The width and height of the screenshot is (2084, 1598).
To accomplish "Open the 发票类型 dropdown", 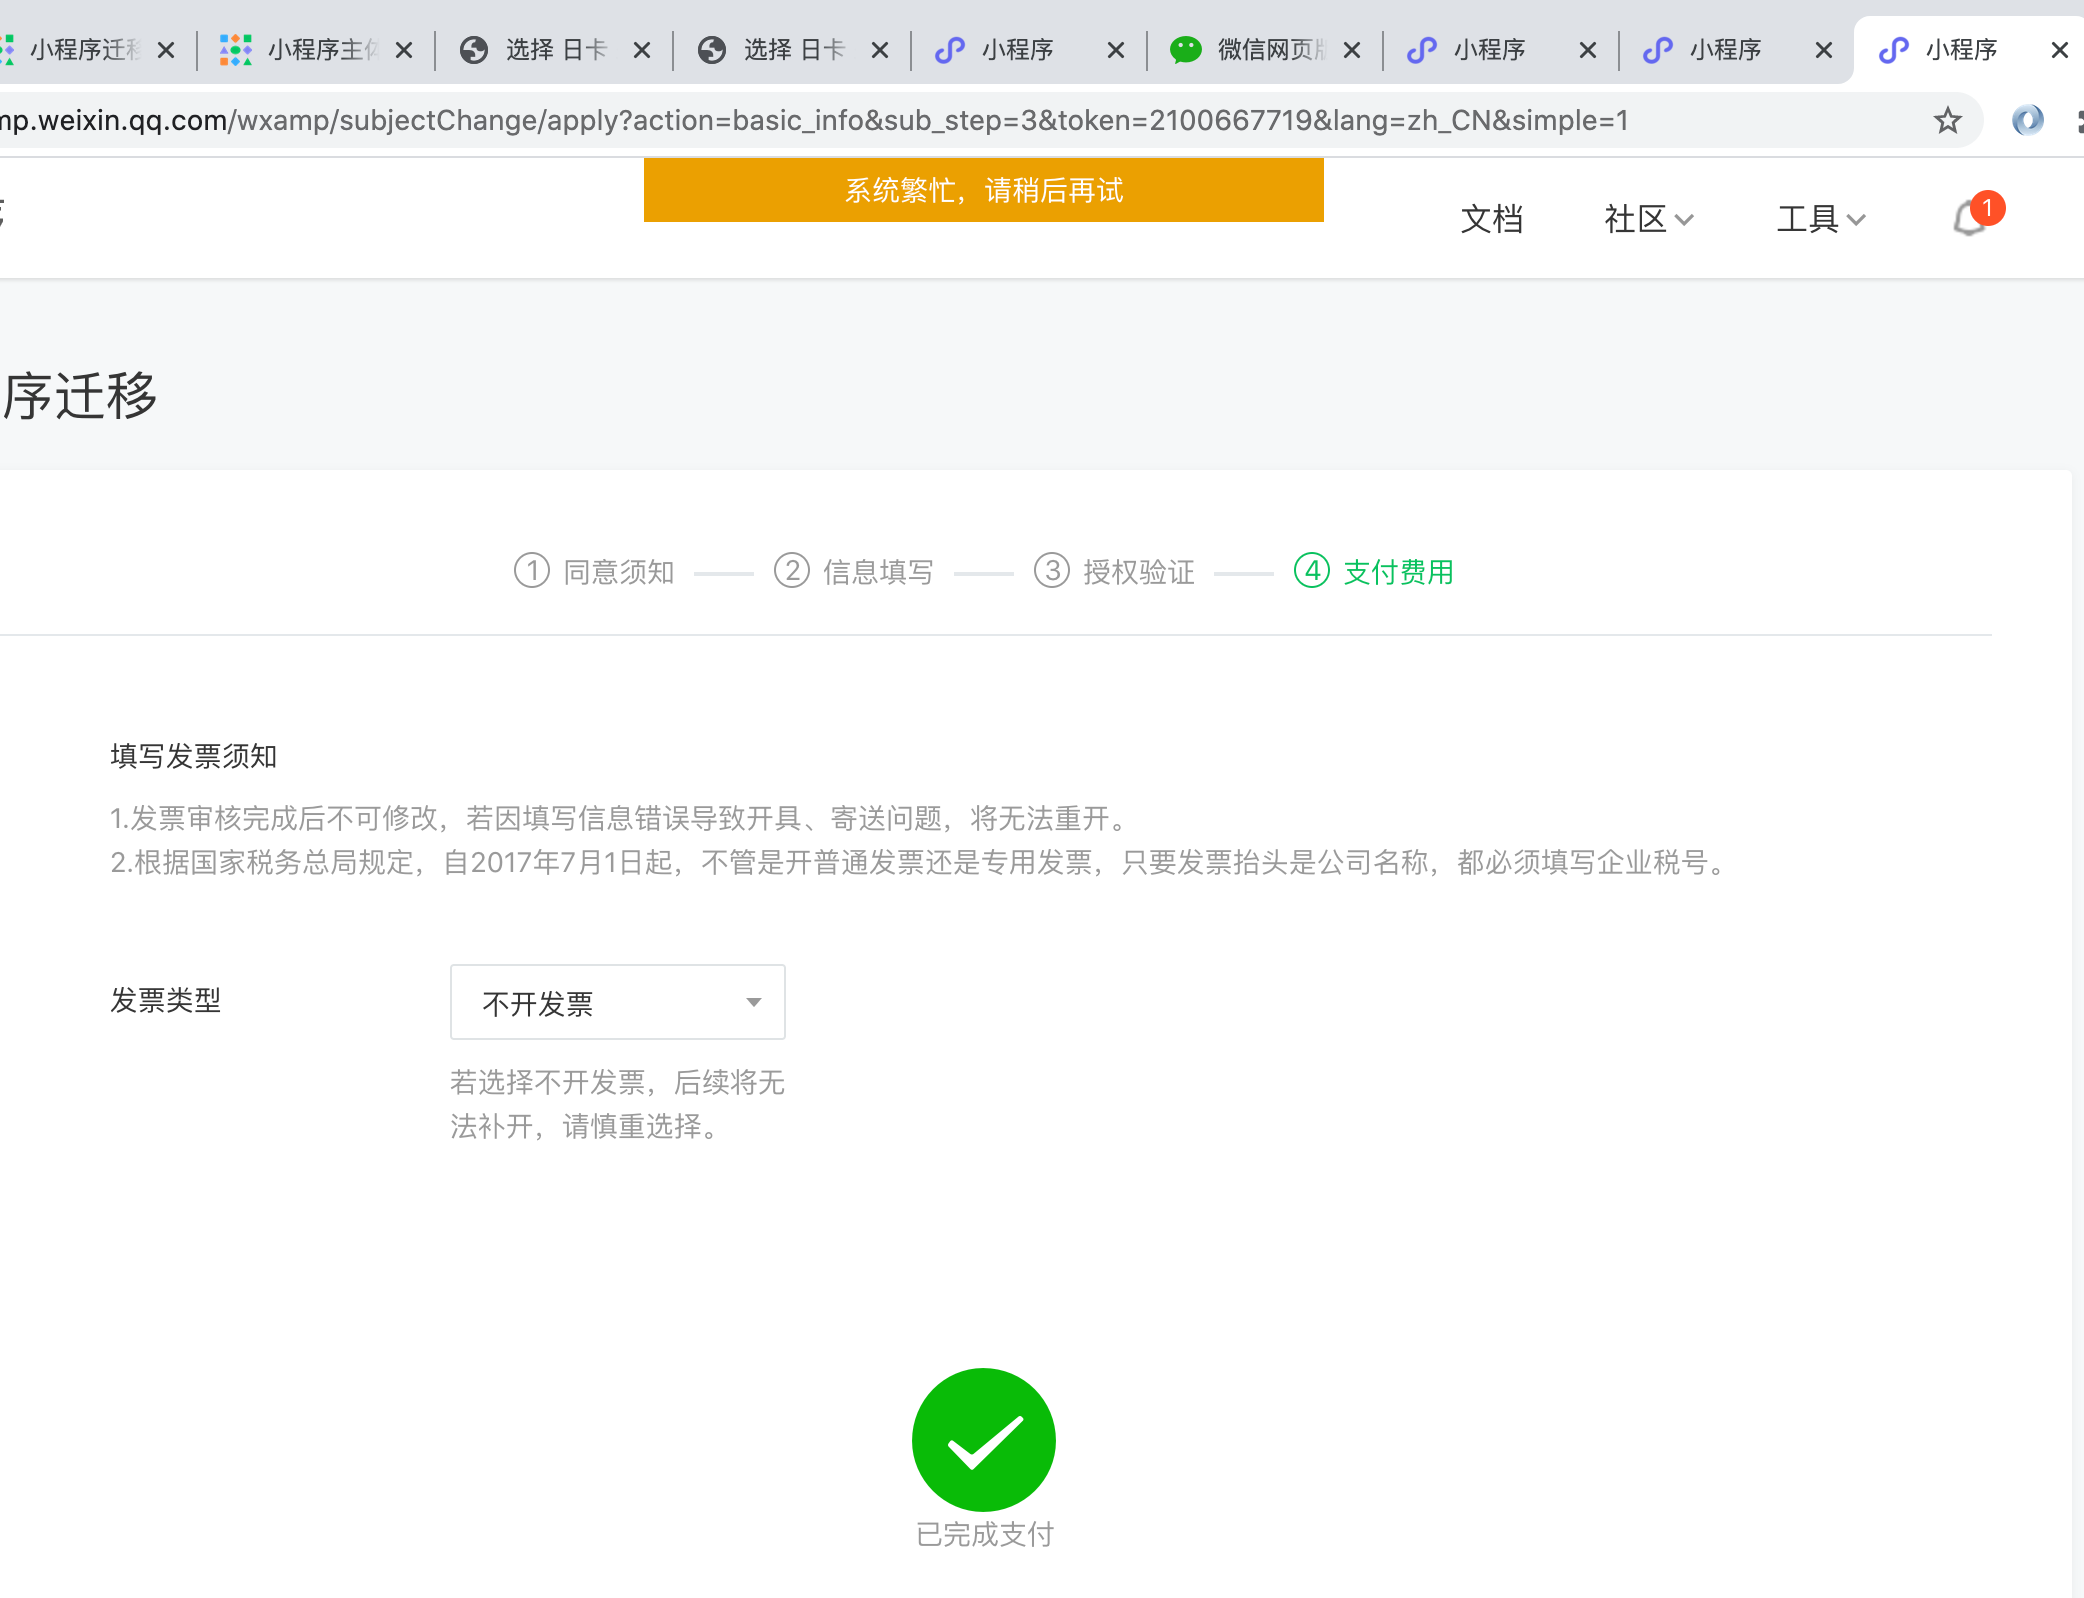I will pyautogui.click(x=617, y=1002).
